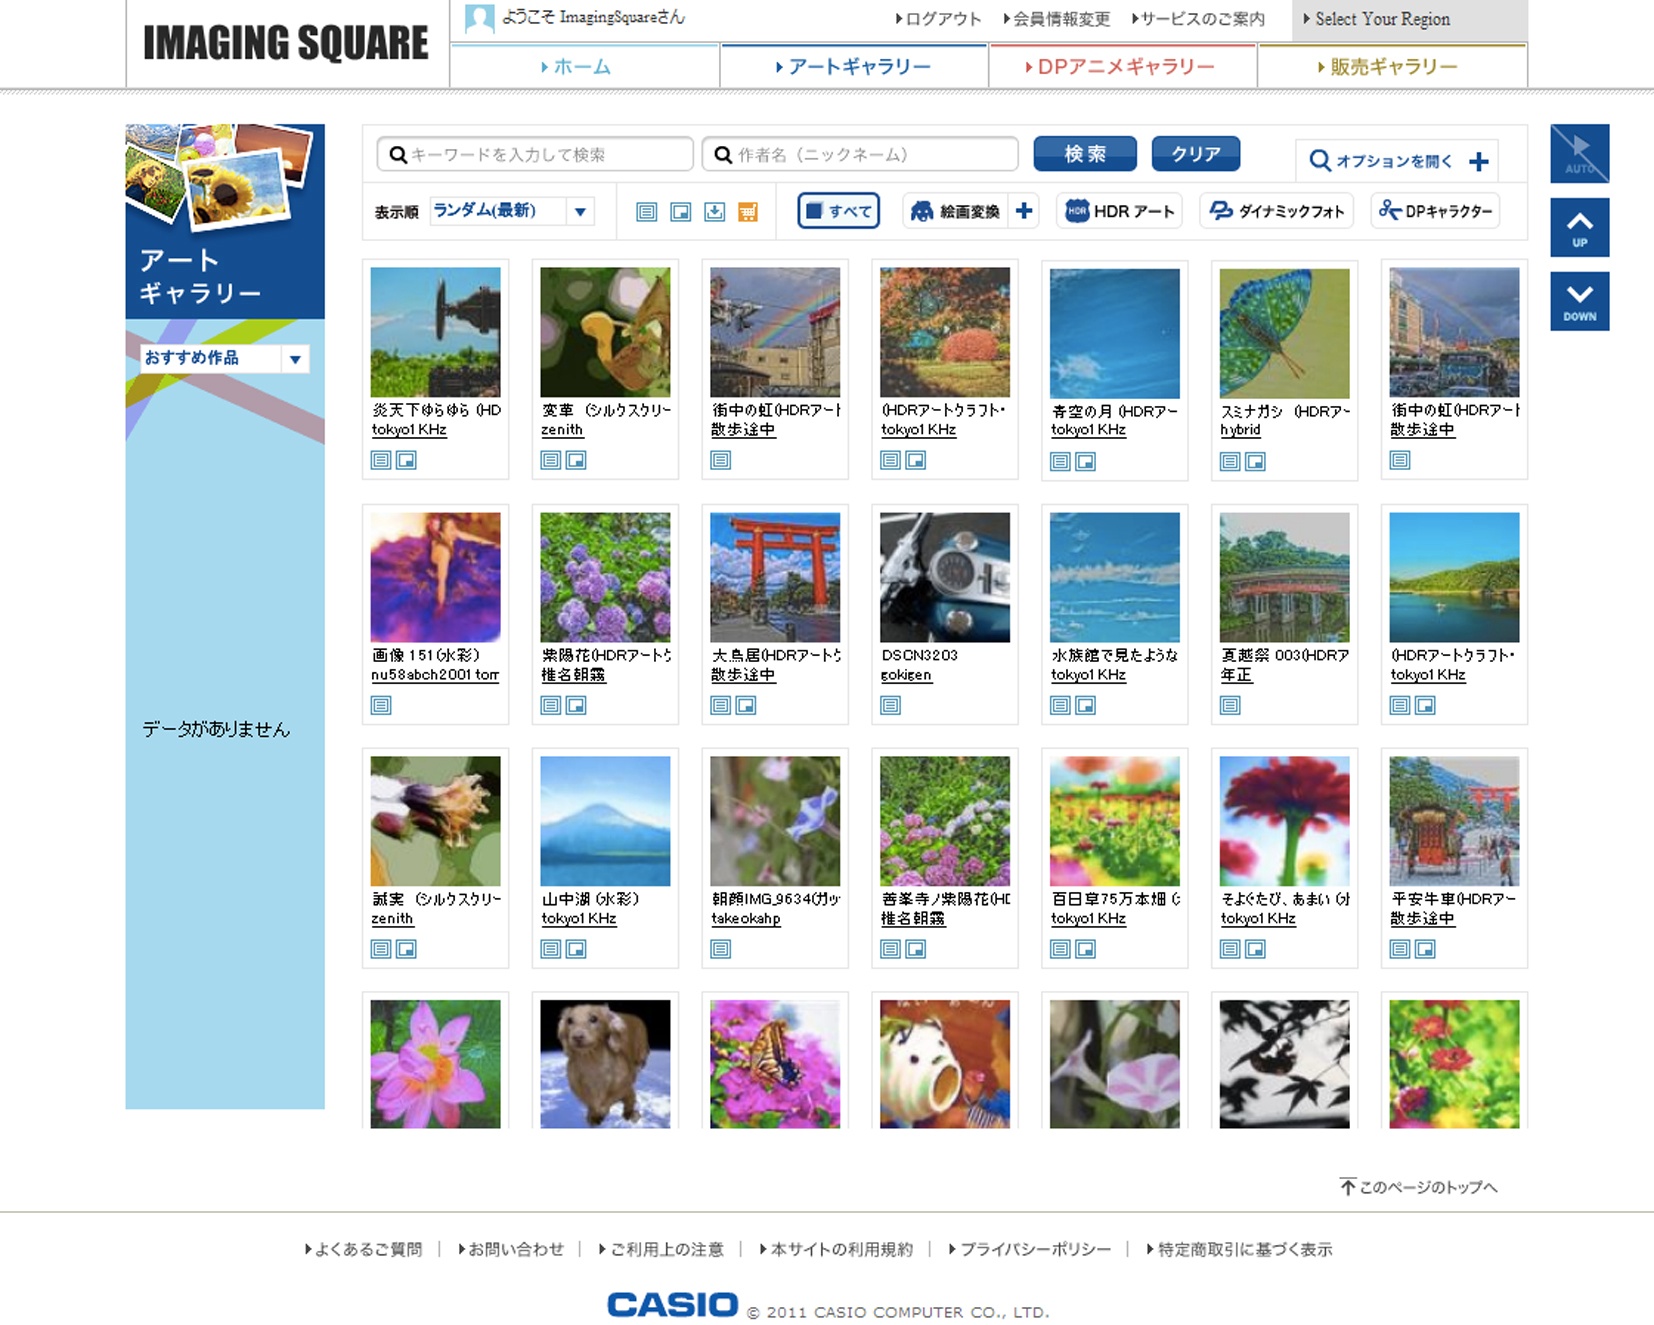
Task: Open the 大鳥居 red torii gate thumbnail
Action: tap(775, 577)
